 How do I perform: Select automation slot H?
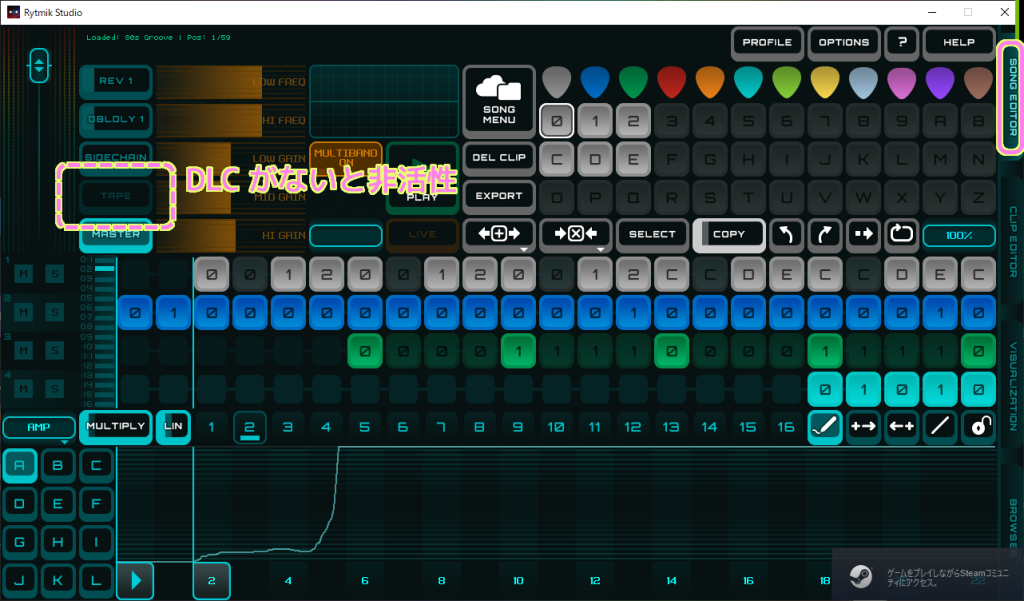57,542
